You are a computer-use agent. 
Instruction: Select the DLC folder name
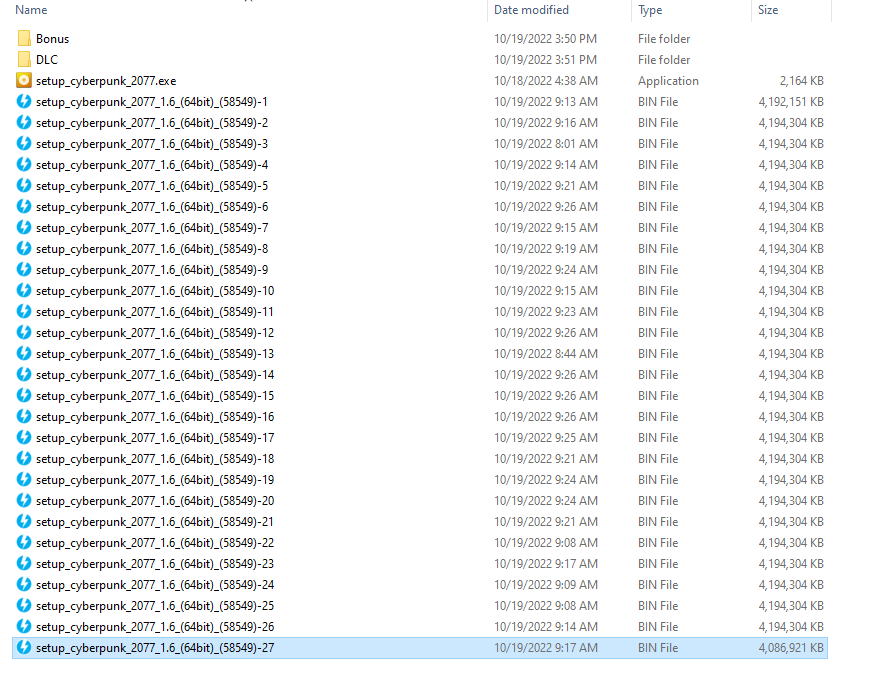tap(47, 60)
